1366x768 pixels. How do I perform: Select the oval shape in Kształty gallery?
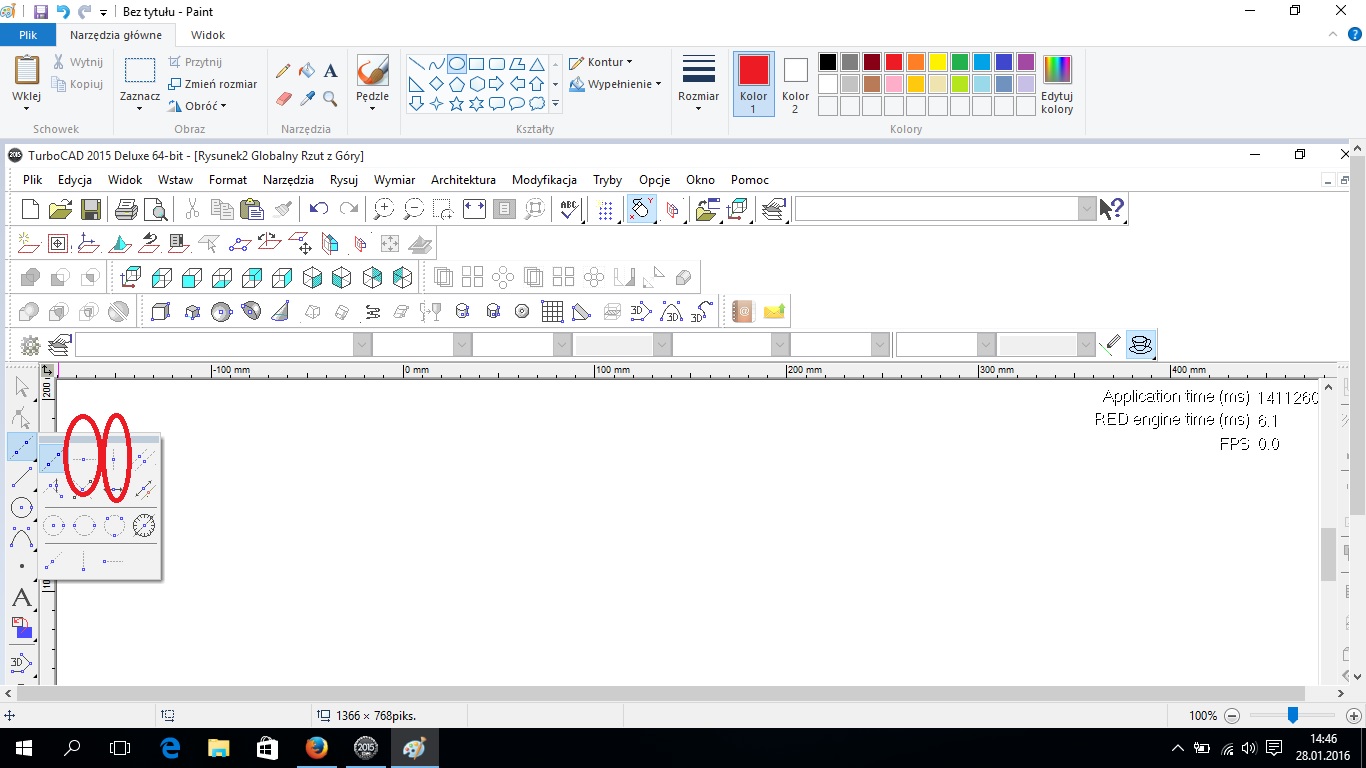[456, 64]
